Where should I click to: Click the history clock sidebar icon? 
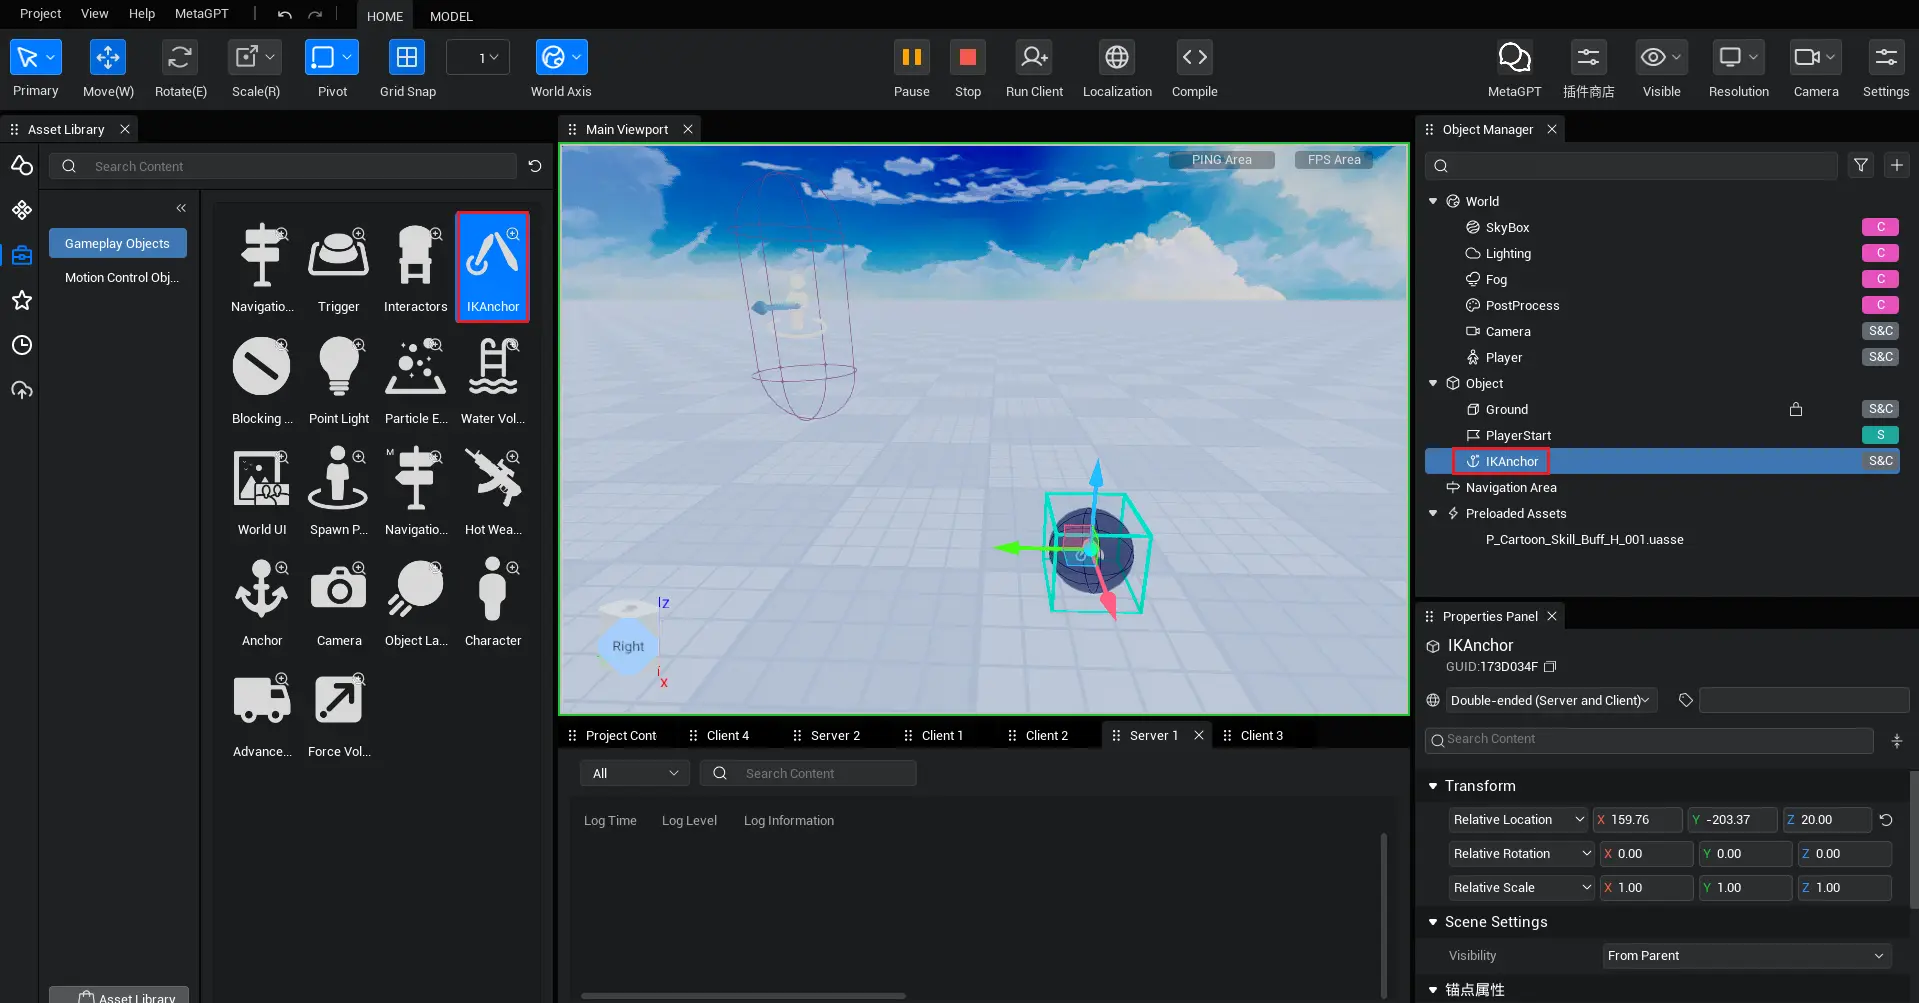click(x=22, y=345)
